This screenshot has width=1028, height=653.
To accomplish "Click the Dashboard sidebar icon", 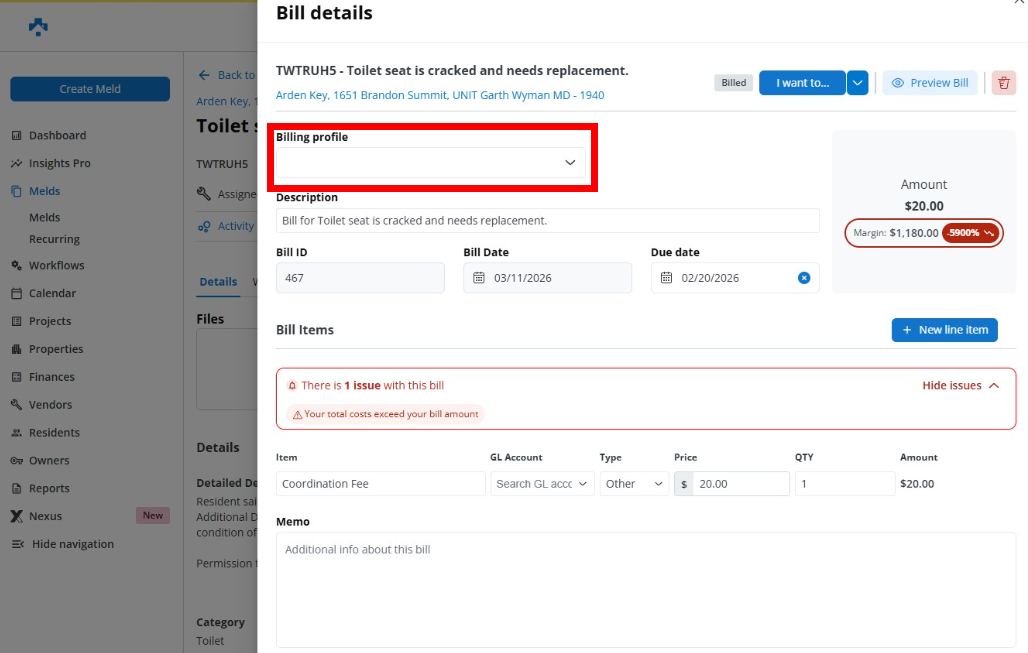I will [x=17, y=136].
